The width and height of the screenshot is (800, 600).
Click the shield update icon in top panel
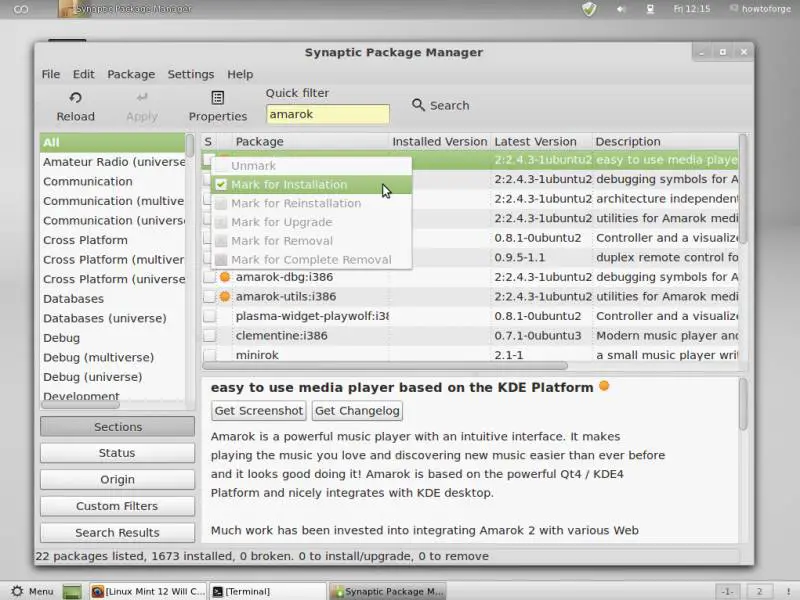click(x=589, y=9)
